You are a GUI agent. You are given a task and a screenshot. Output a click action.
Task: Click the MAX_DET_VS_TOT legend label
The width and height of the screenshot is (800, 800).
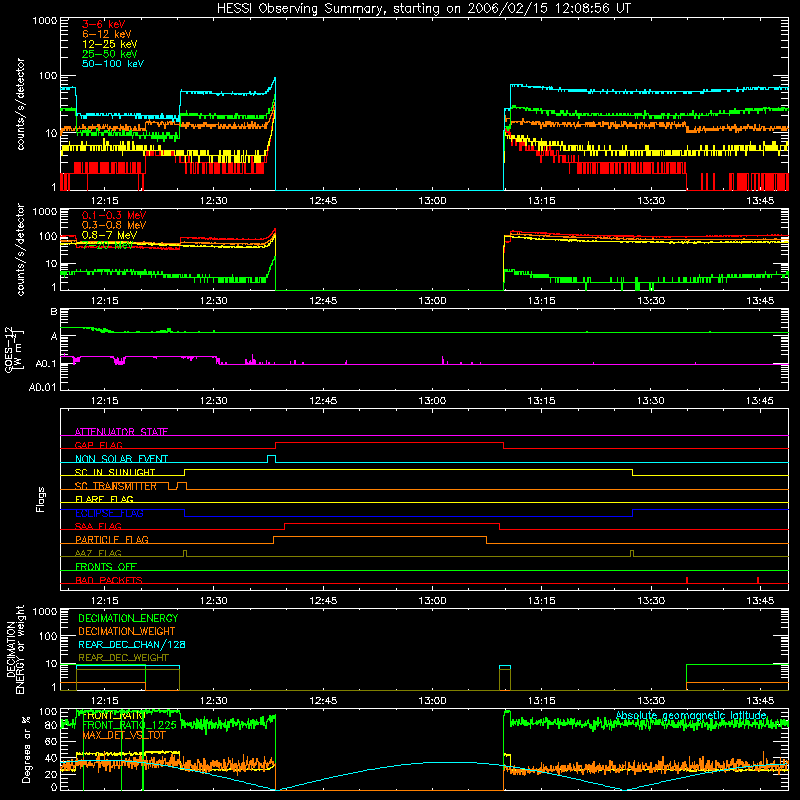point(124,735)
